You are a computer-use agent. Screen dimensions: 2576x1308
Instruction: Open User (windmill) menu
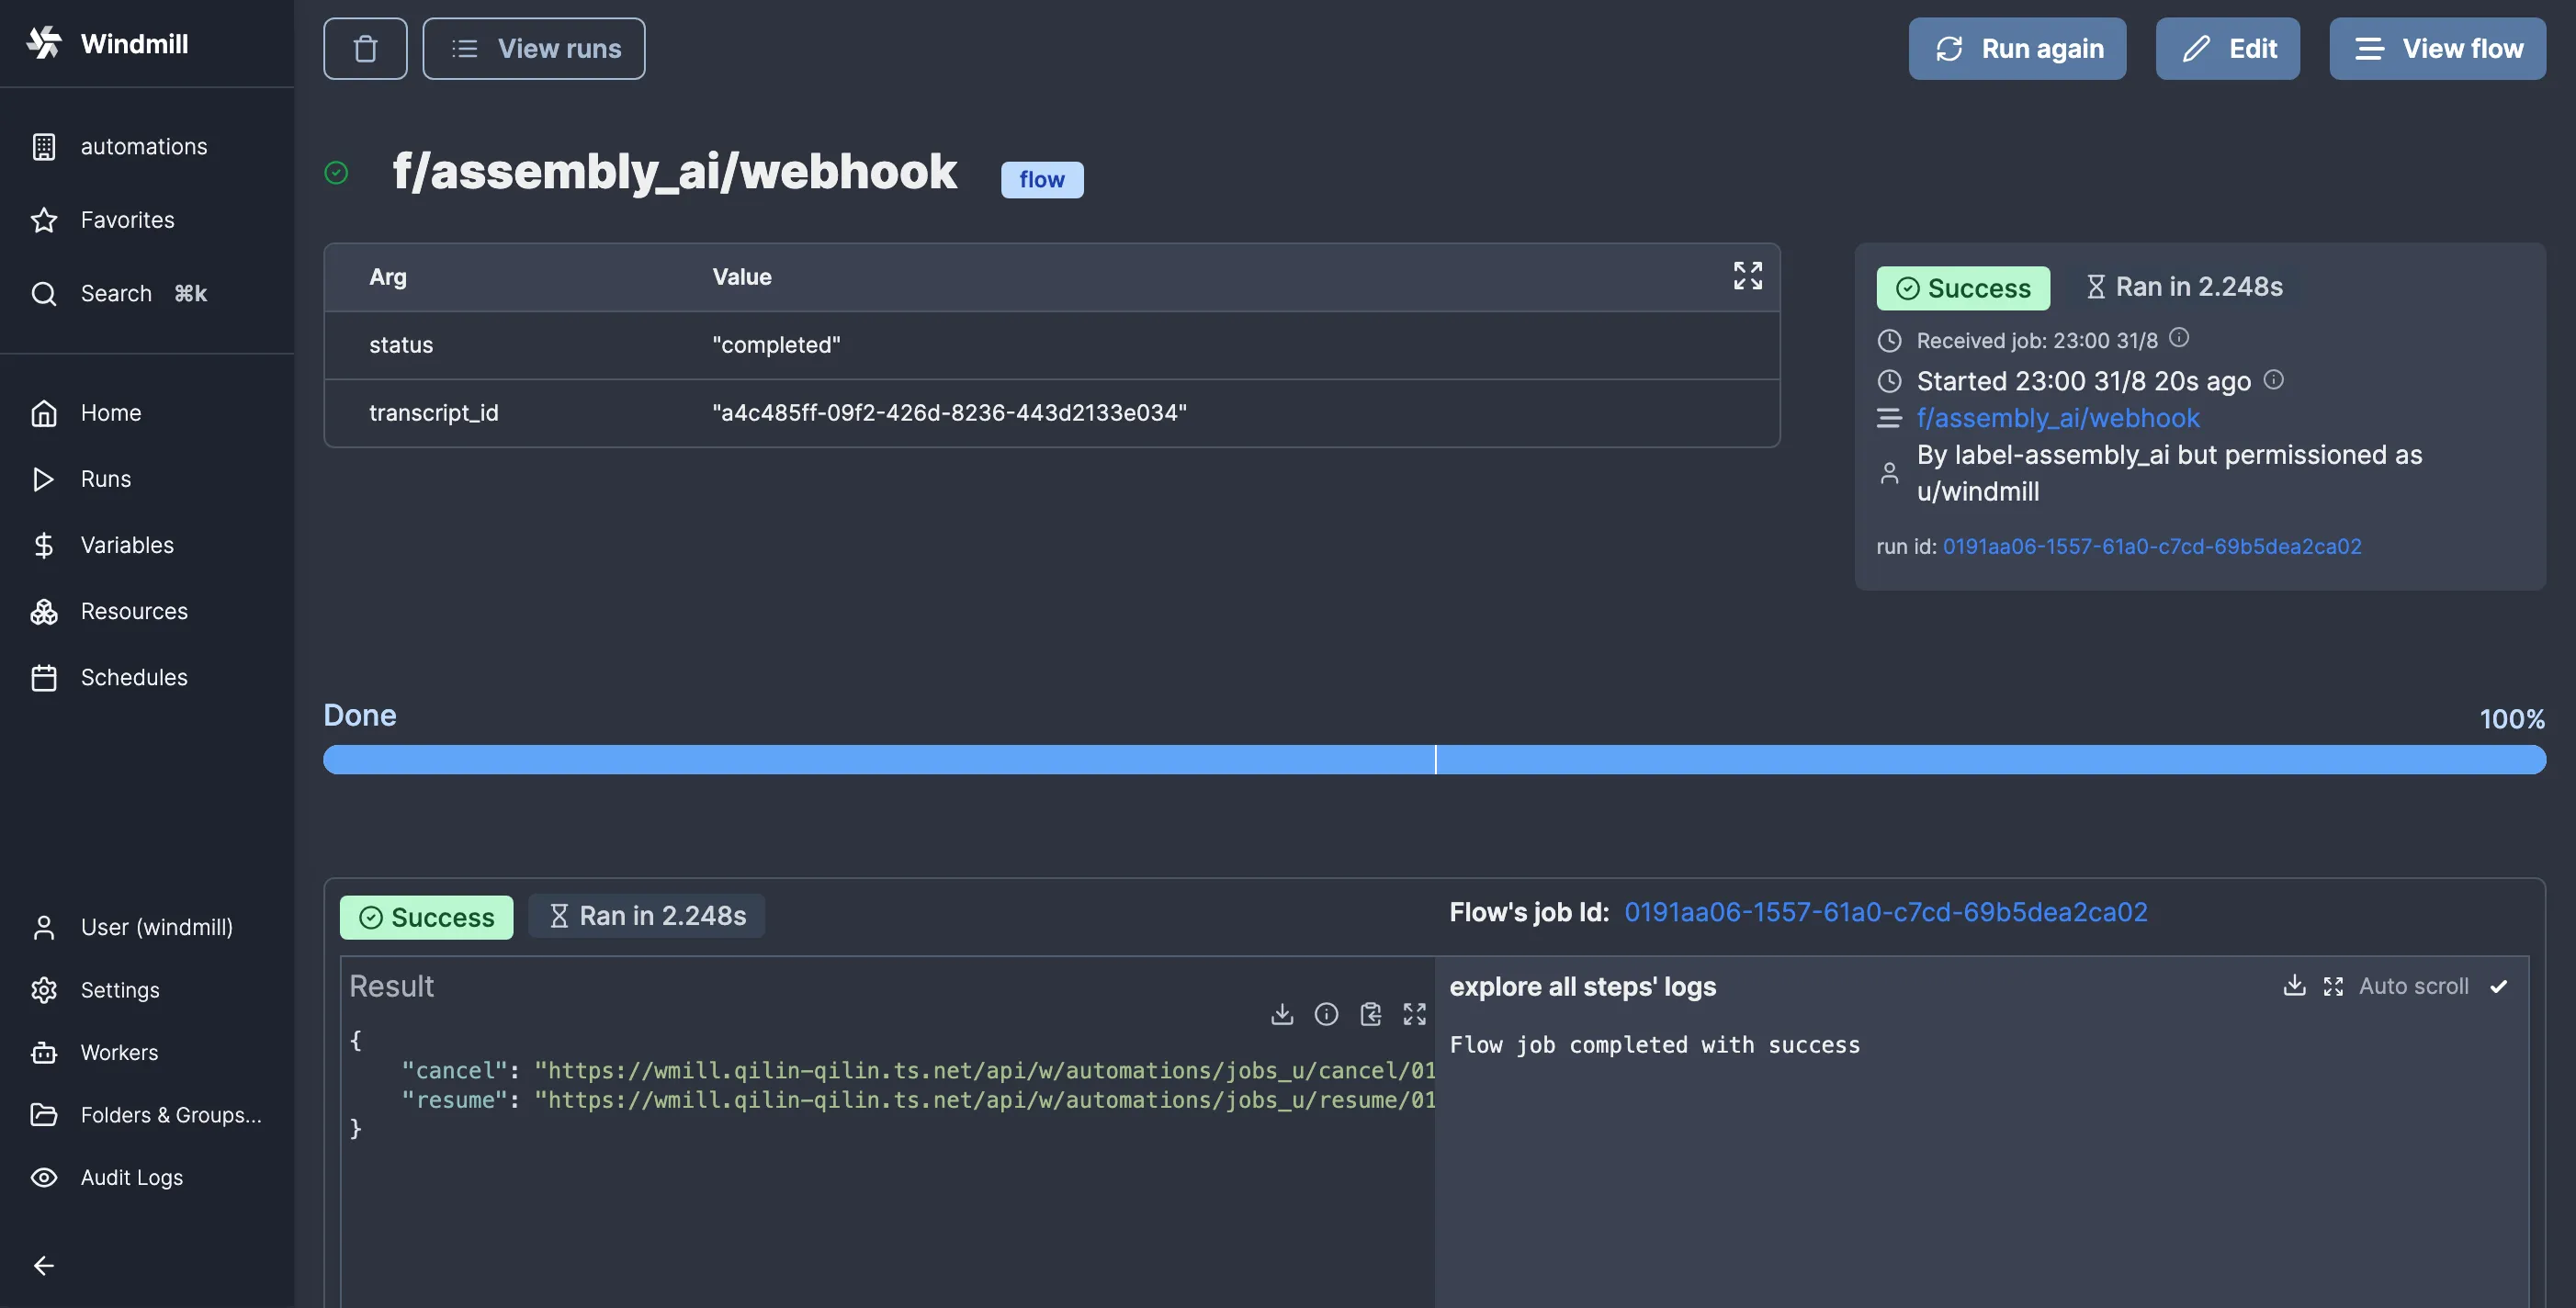tap(155, 927)
